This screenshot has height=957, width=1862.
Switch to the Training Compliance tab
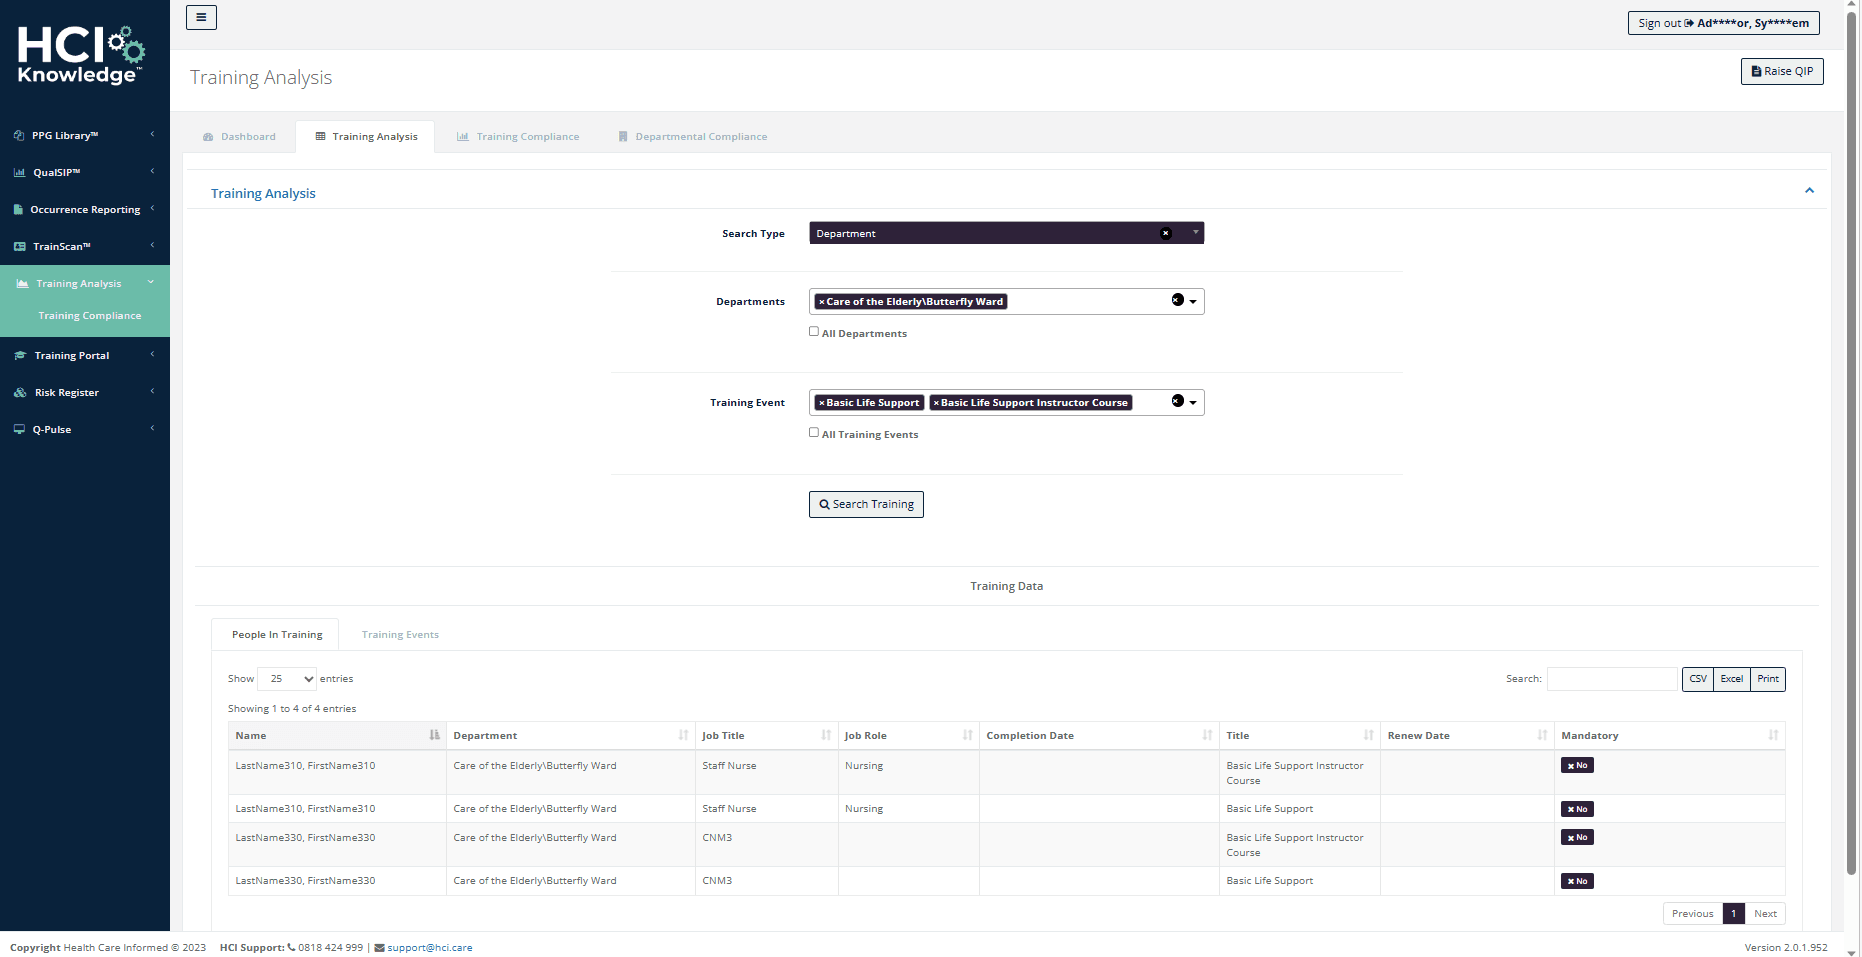[517, 136]
